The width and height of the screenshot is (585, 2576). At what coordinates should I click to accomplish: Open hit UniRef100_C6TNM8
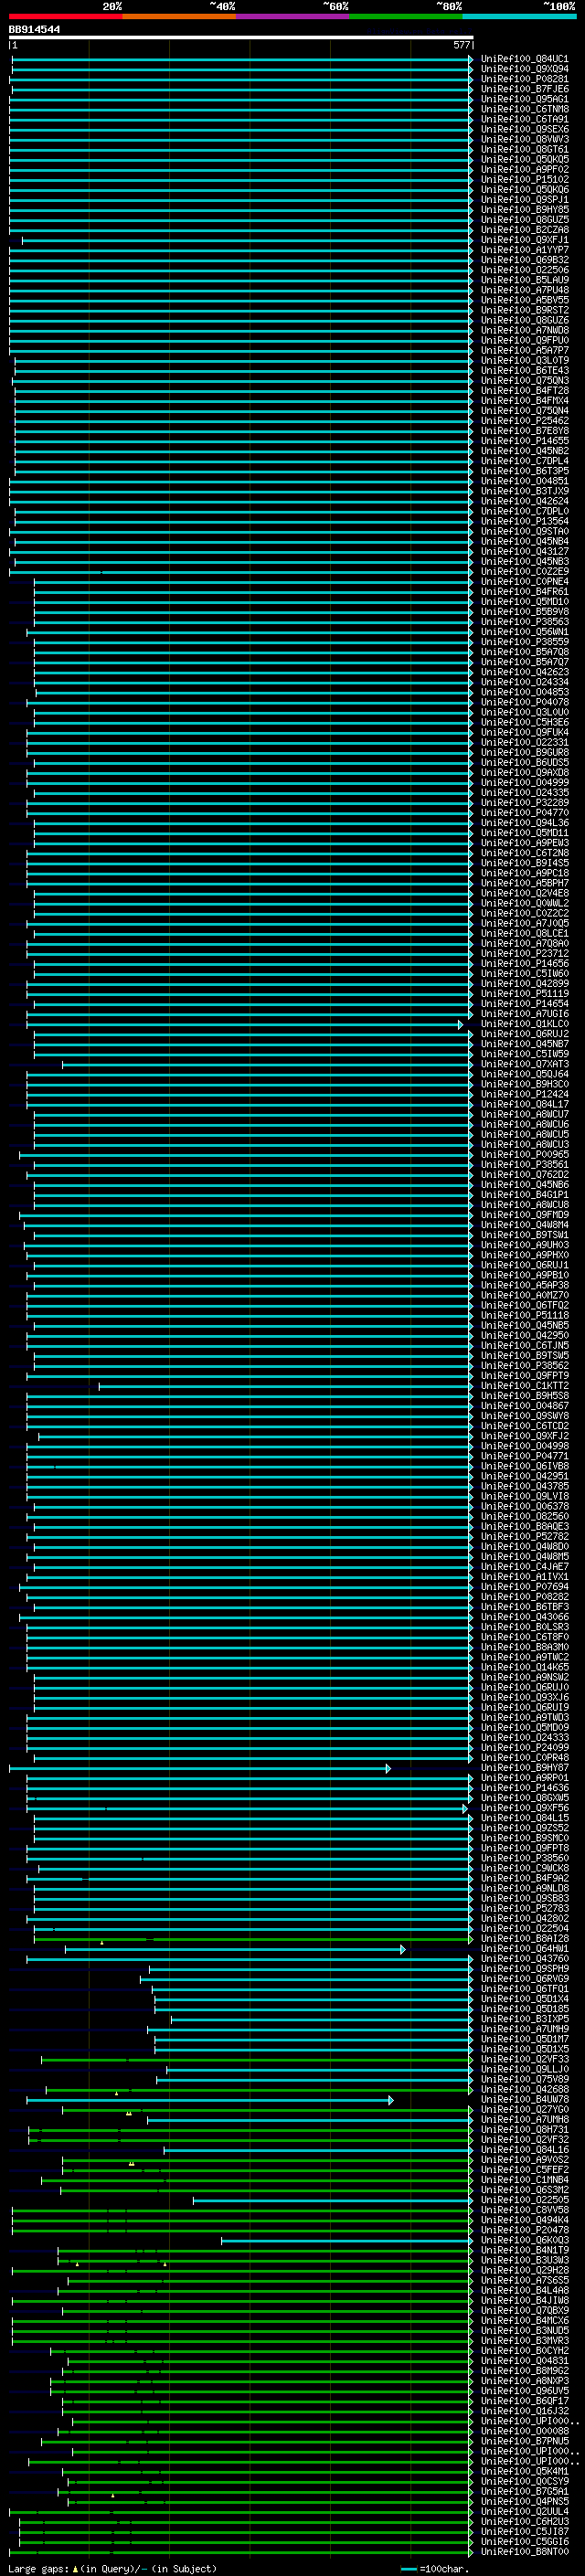point(525,109)
